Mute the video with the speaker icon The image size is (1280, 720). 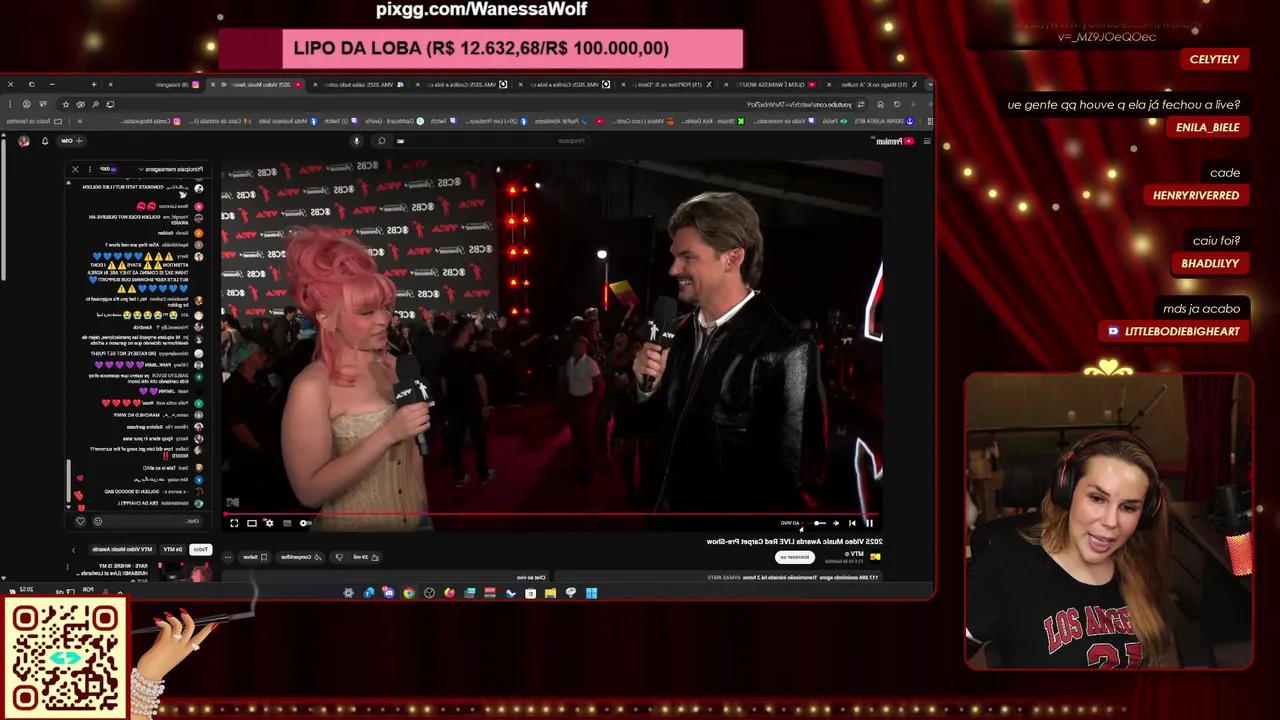[836, 523]
